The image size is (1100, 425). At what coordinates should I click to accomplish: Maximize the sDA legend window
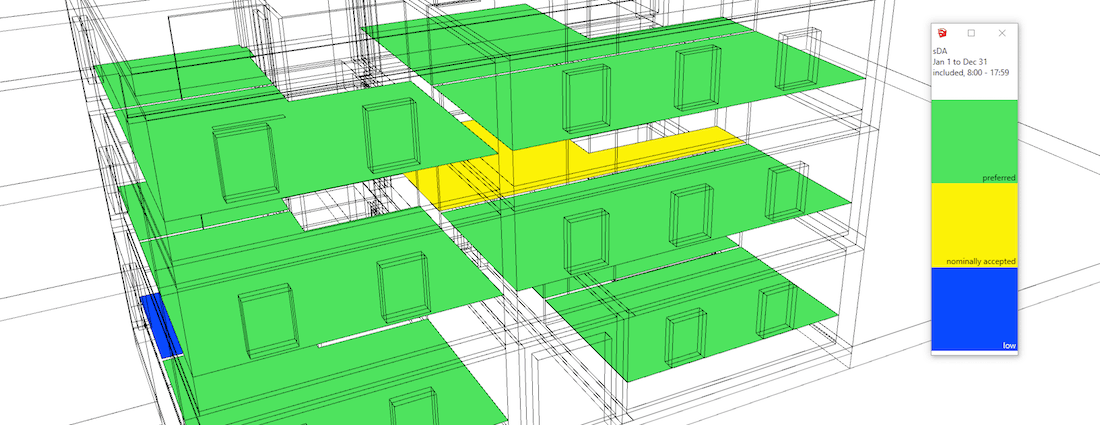coord(972,33)
